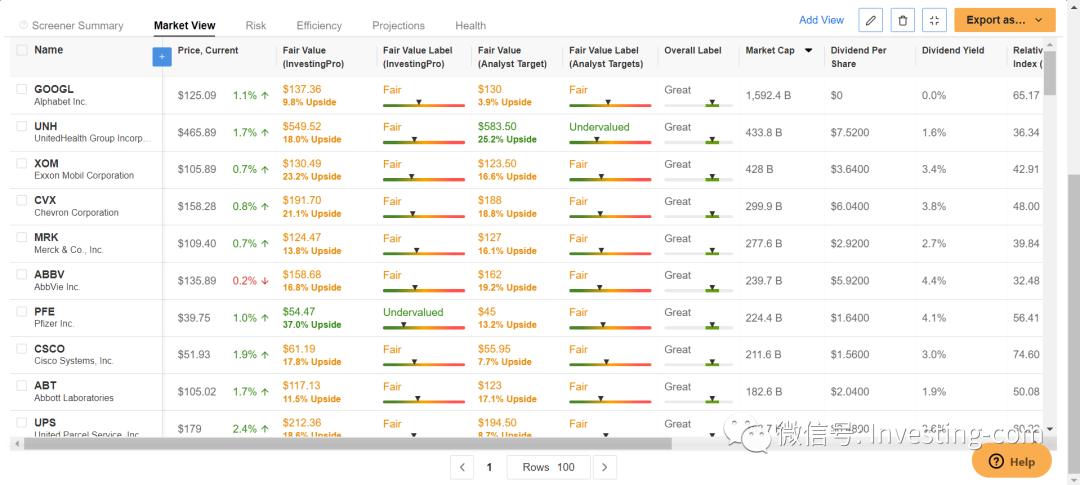Click Pfizer Inc. company name

54,324
